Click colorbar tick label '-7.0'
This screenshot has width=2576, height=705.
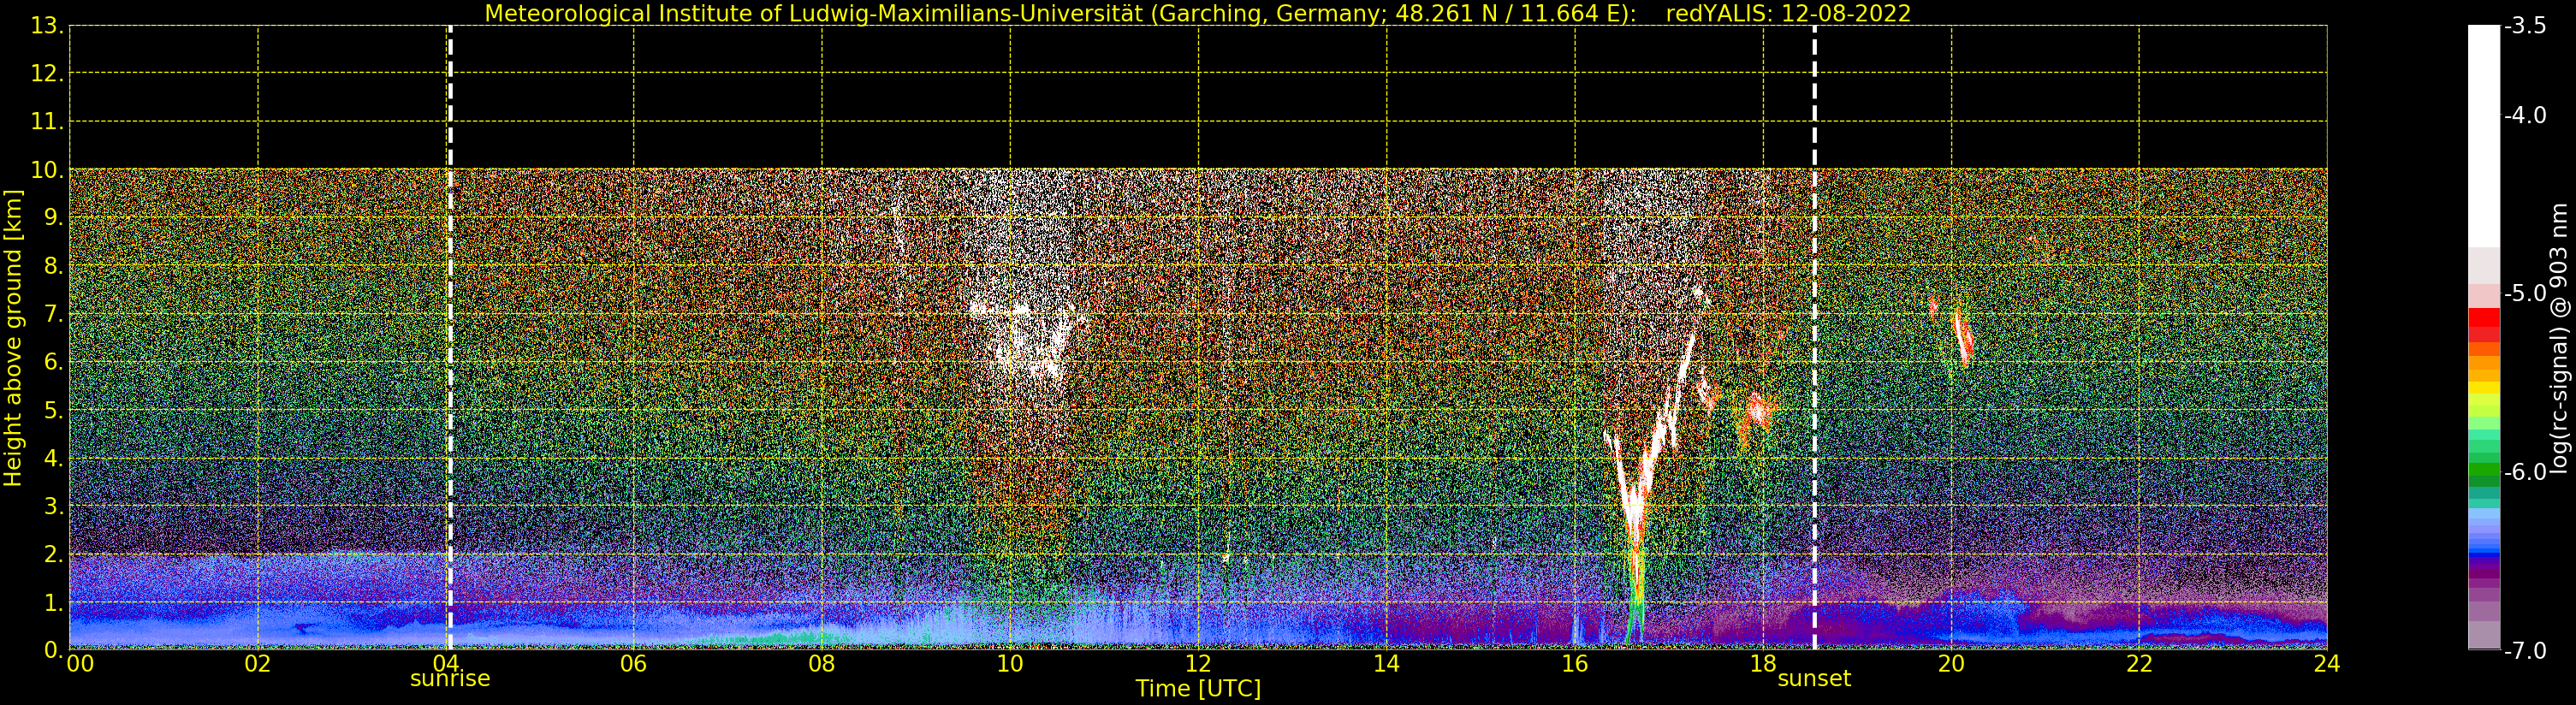(x=2525, y=650)
